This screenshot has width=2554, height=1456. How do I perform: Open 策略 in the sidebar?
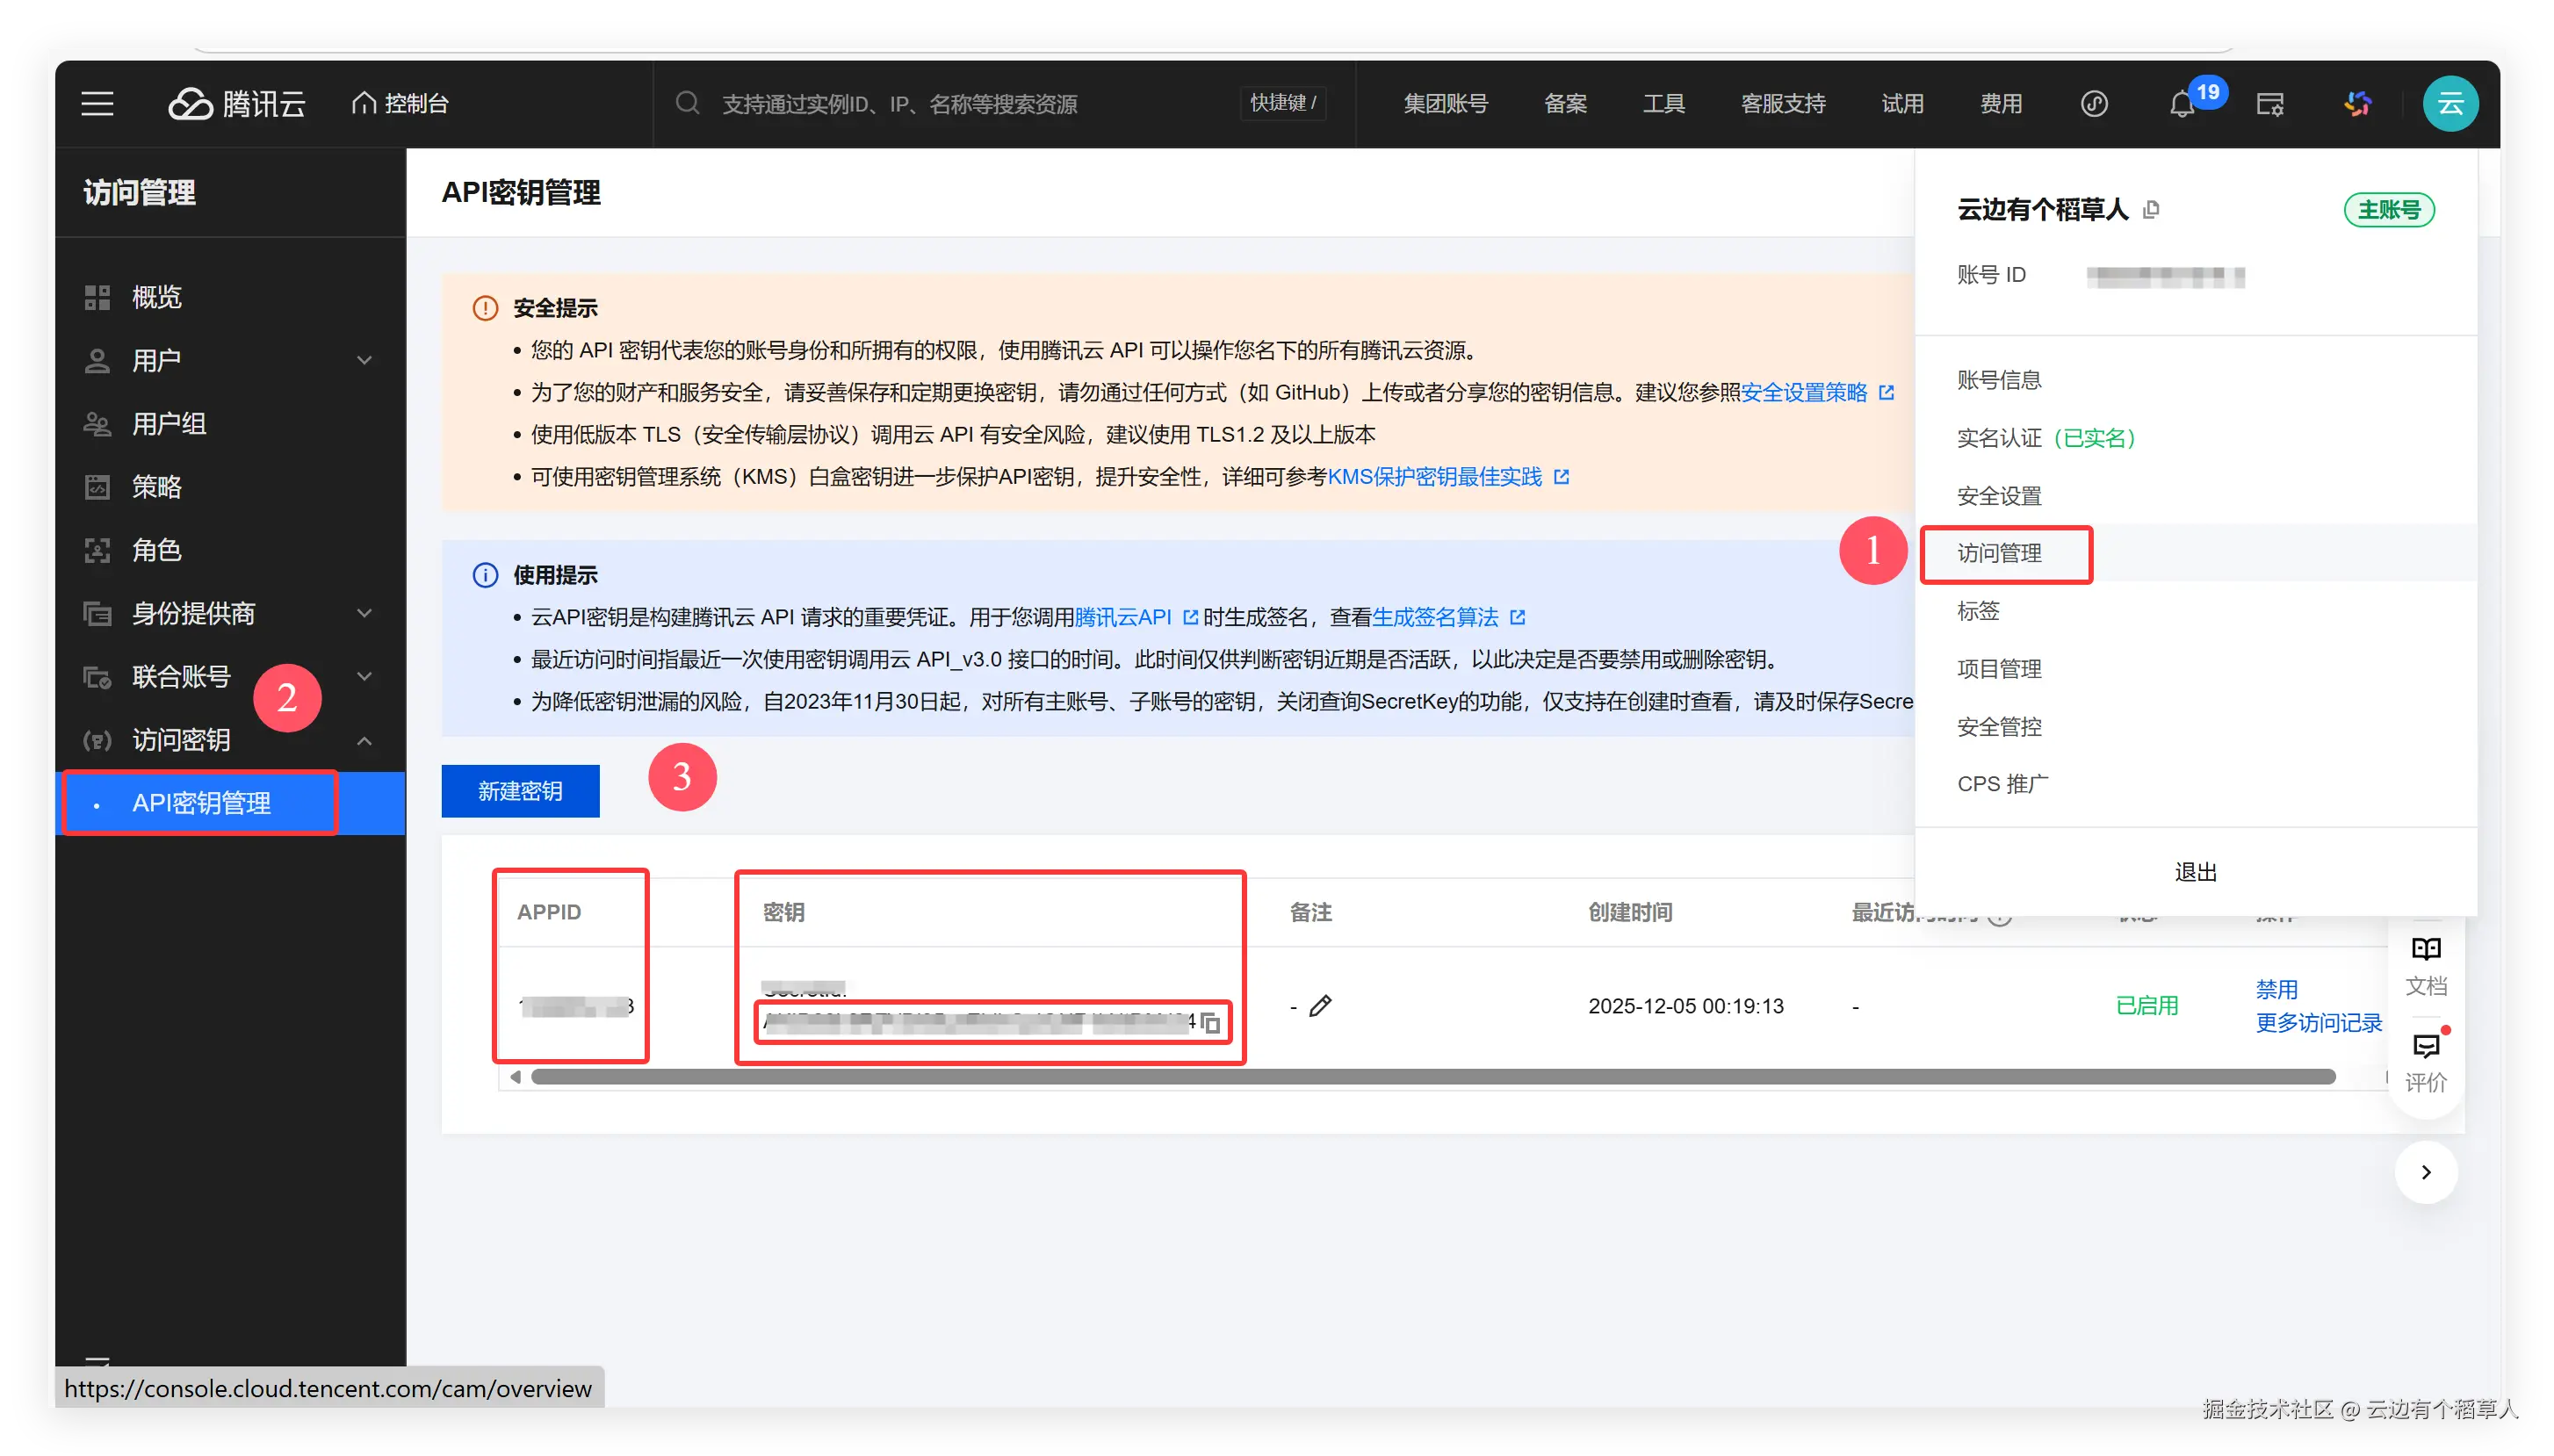point(157,487)
